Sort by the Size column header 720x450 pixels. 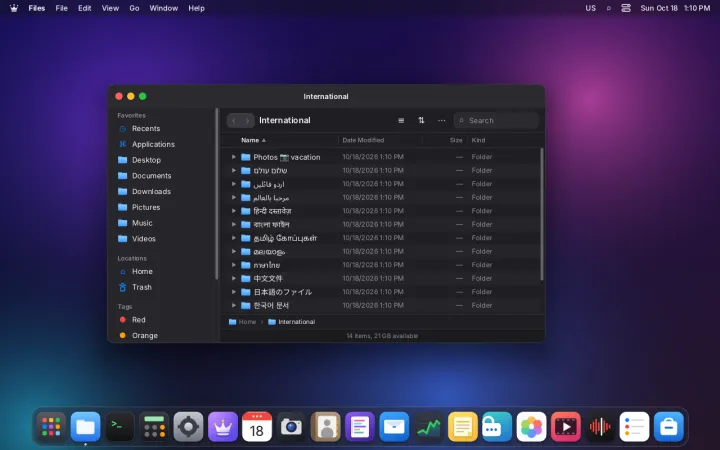[456, 140]
